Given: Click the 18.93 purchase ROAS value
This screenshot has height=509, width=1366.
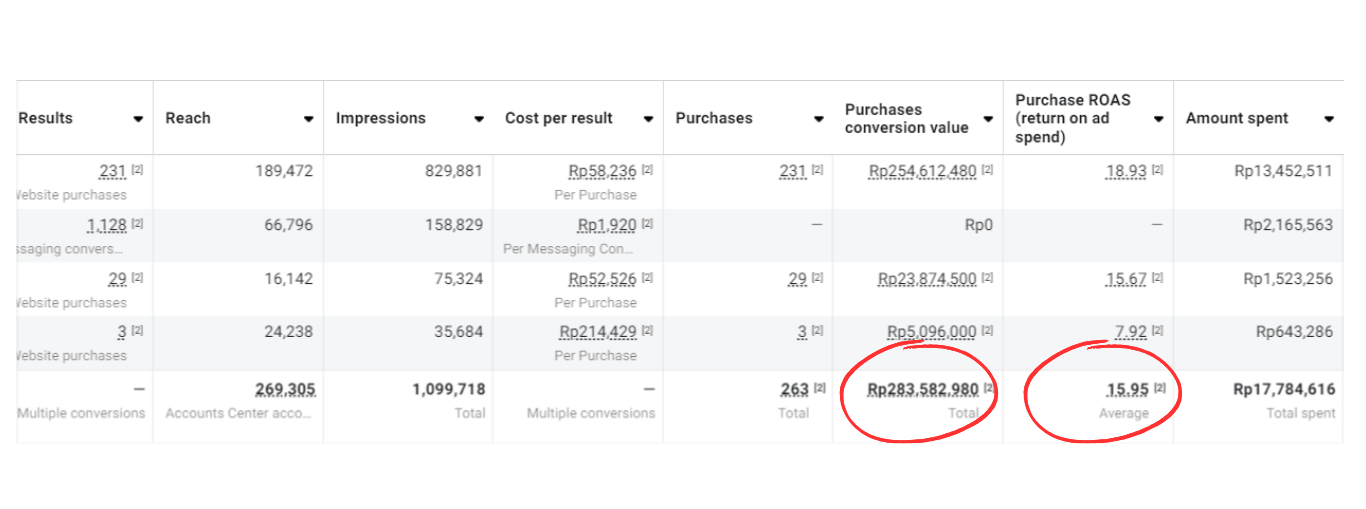Looking at the screenshot, I should (1126, 171).
